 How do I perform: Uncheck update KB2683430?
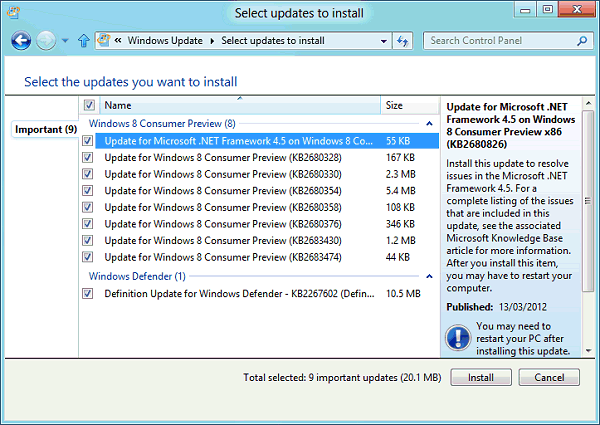point(88,240)
